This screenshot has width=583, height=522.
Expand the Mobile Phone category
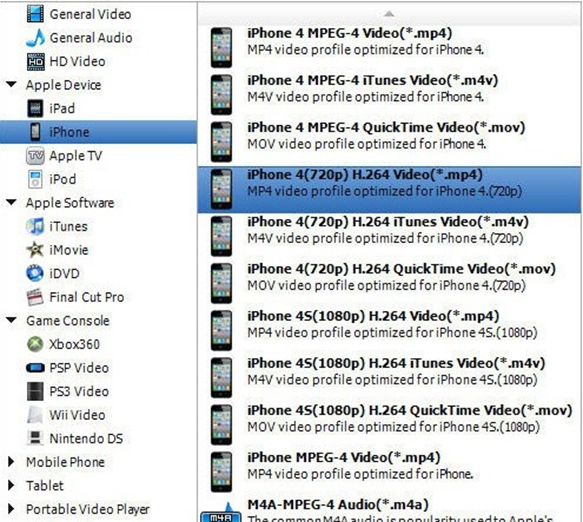point(11,462)
